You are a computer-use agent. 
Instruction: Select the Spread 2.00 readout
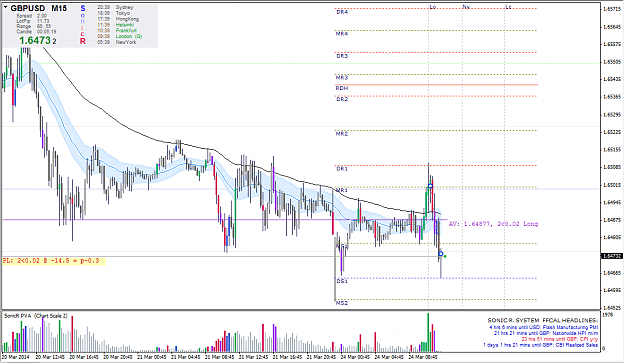[31, 16]
